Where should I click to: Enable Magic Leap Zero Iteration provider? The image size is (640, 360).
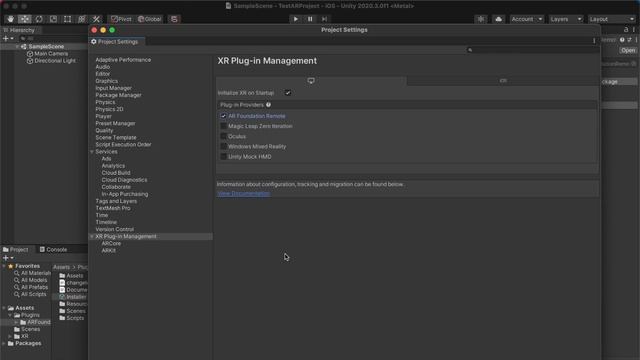click(223, 126)
